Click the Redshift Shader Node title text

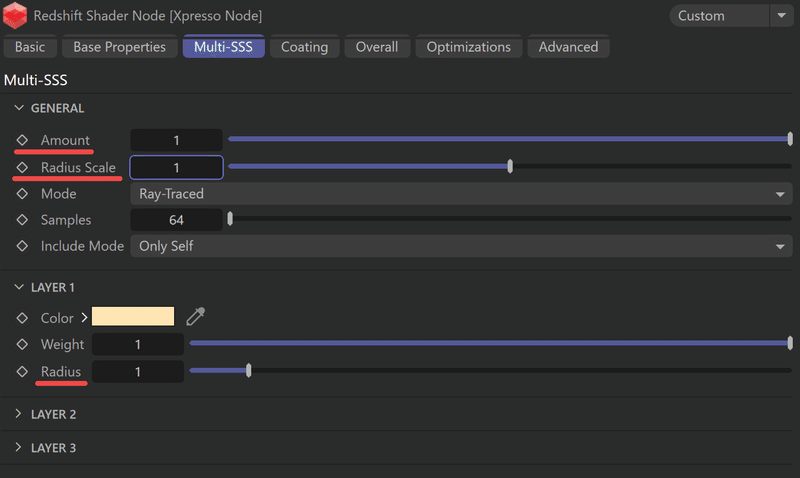pos(147,16)
